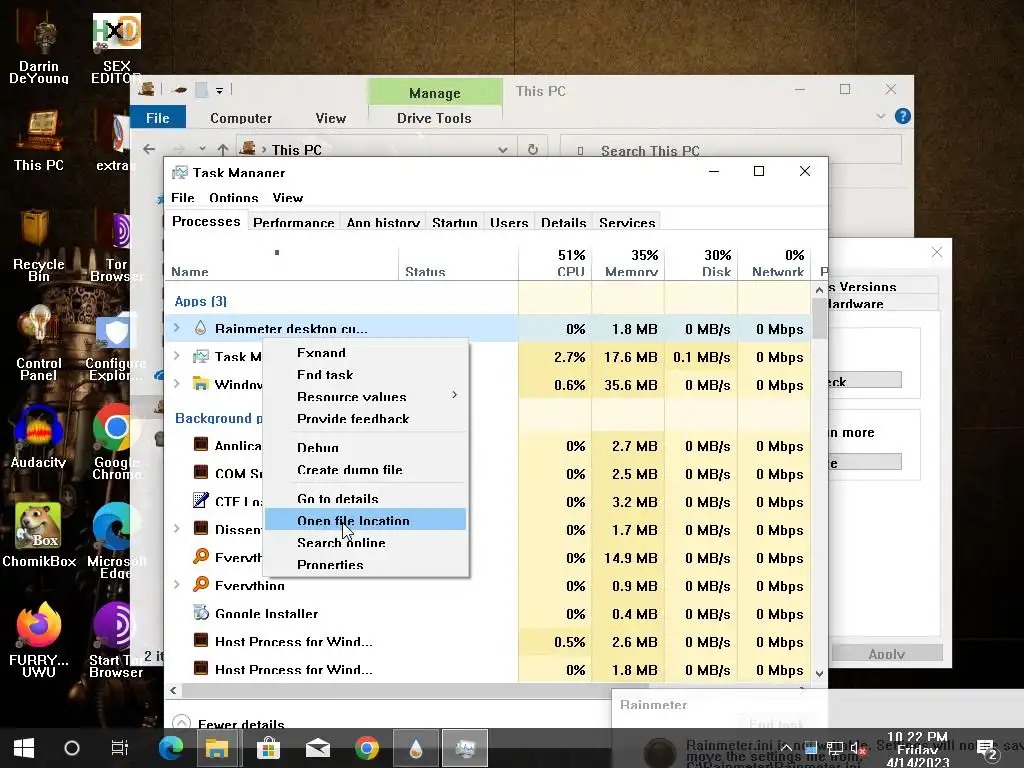Open Google Chrome taskbar icon
Image resolution: width=1024 pixels, height=768 pixels.
pos(367,748)
